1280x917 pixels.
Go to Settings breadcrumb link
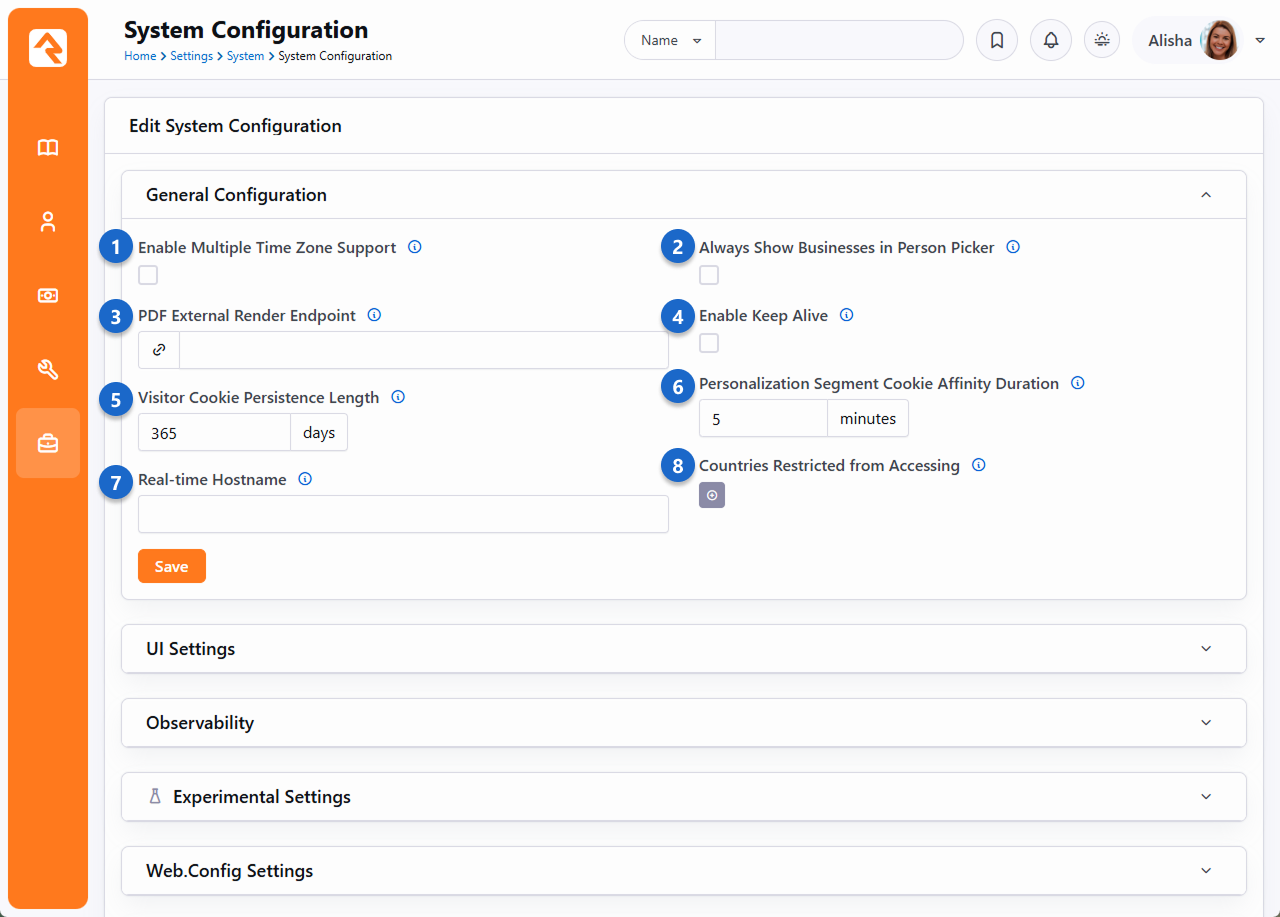click(x=191, y=56)
